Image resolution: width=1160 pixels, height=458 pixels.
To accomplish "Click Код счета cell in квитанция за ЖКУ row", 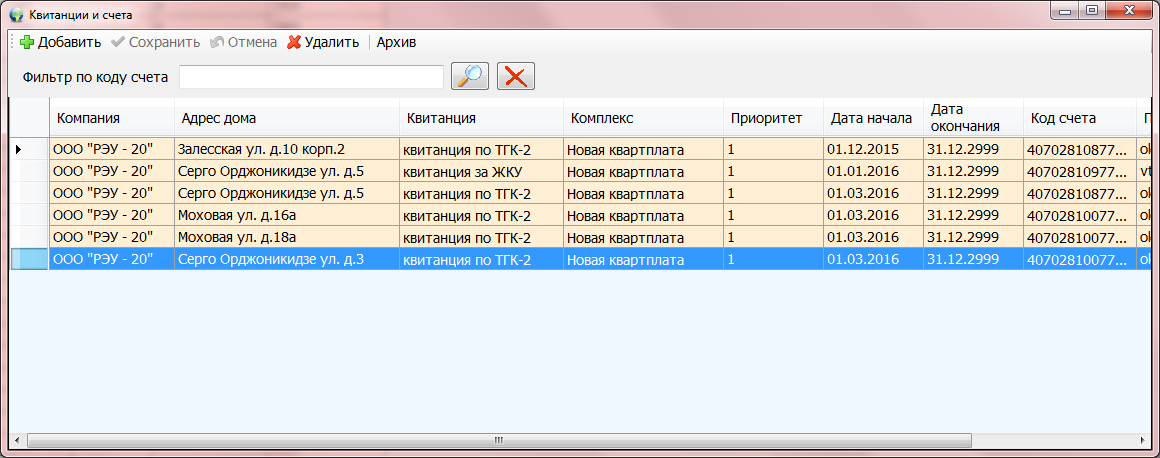I will [1079, 171].
